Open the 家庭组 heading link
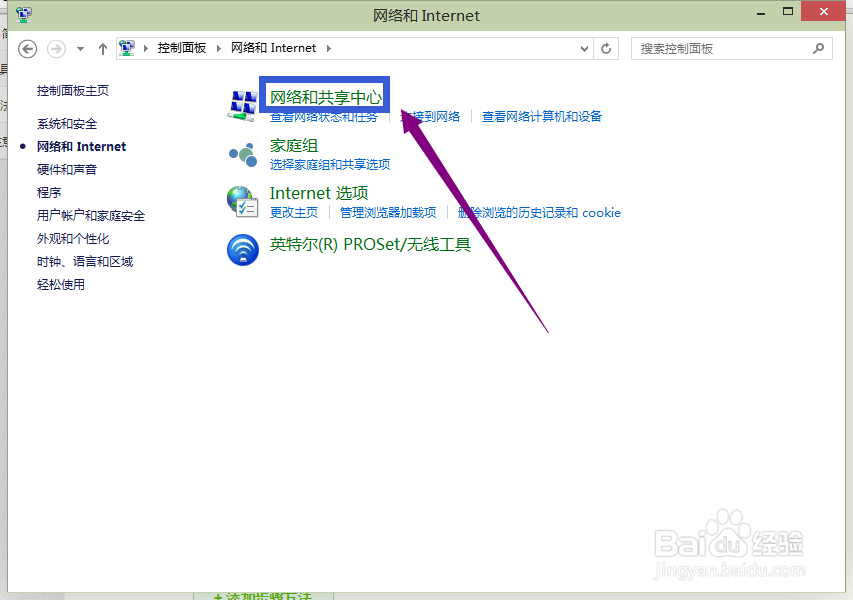853x600 pixels. click(294, 146)
